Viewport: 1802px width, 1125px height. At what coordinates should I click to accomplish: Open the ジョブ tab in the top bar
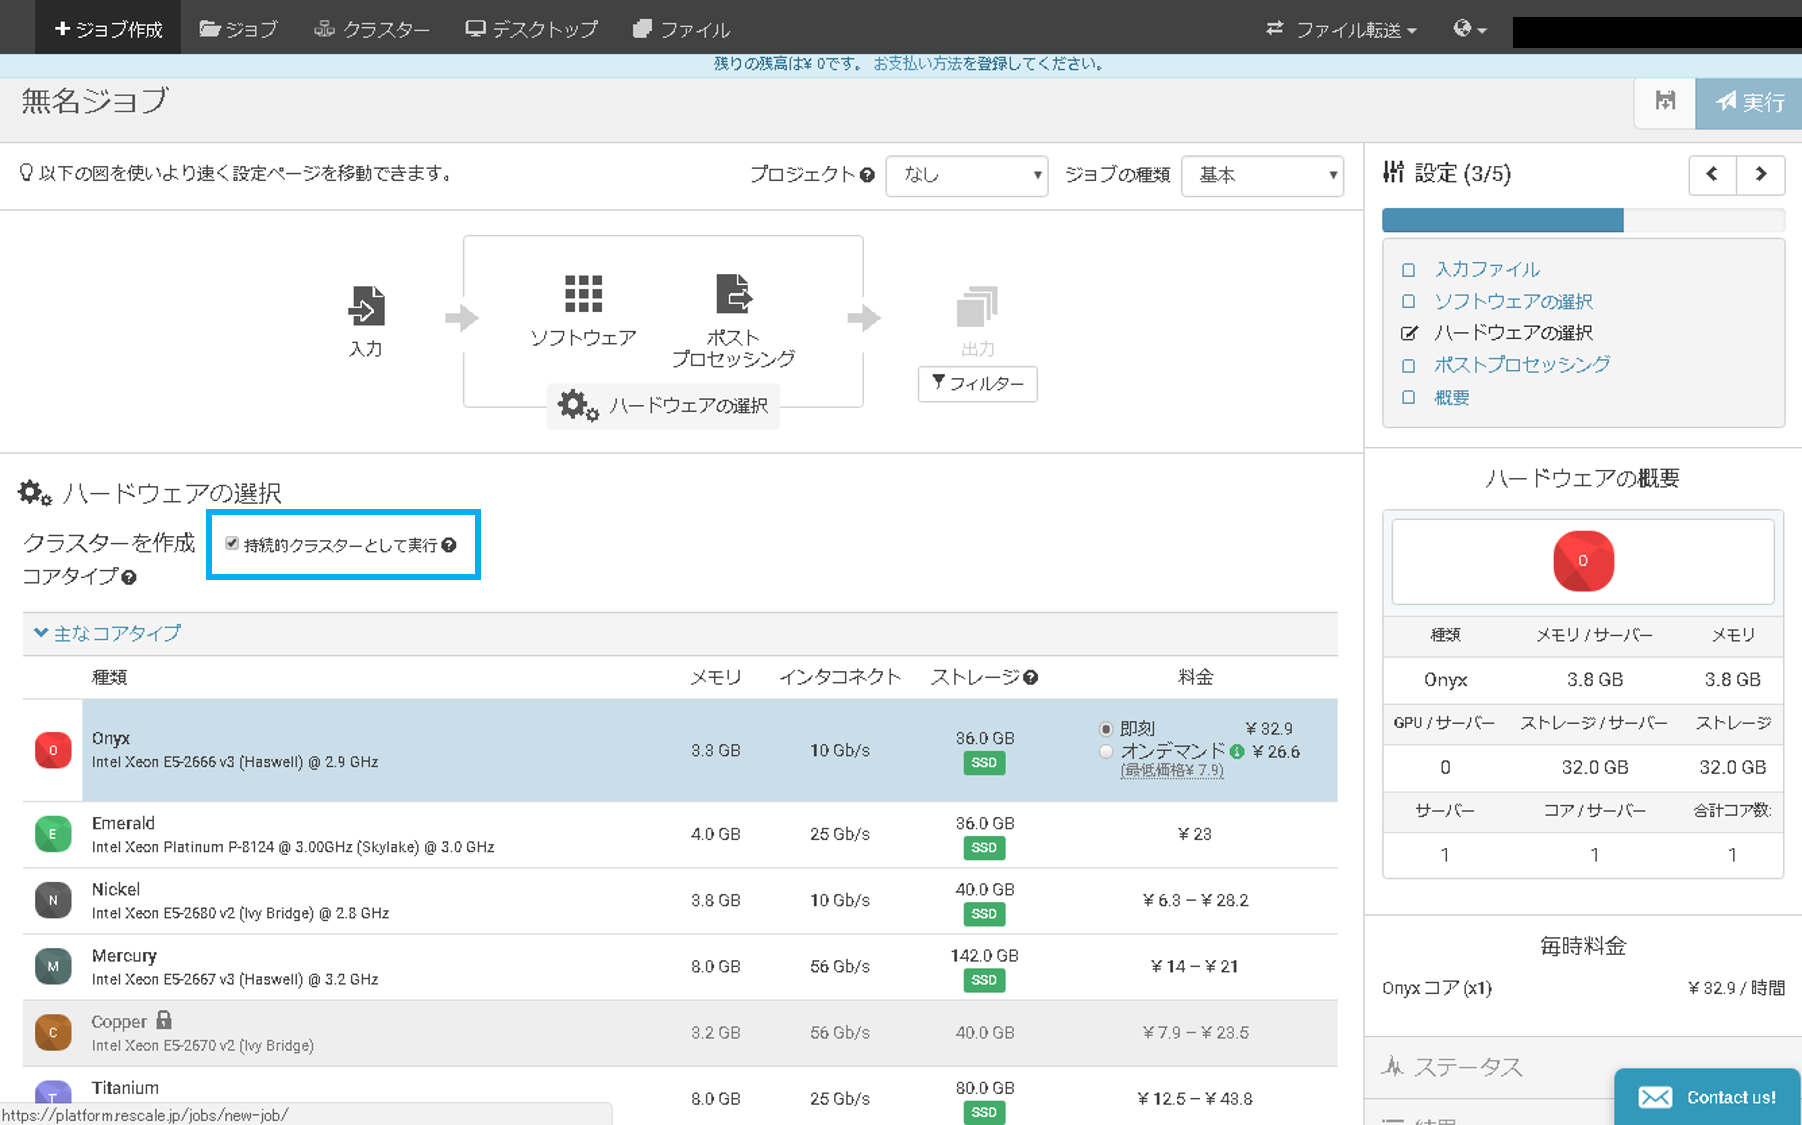pos(238,28)
